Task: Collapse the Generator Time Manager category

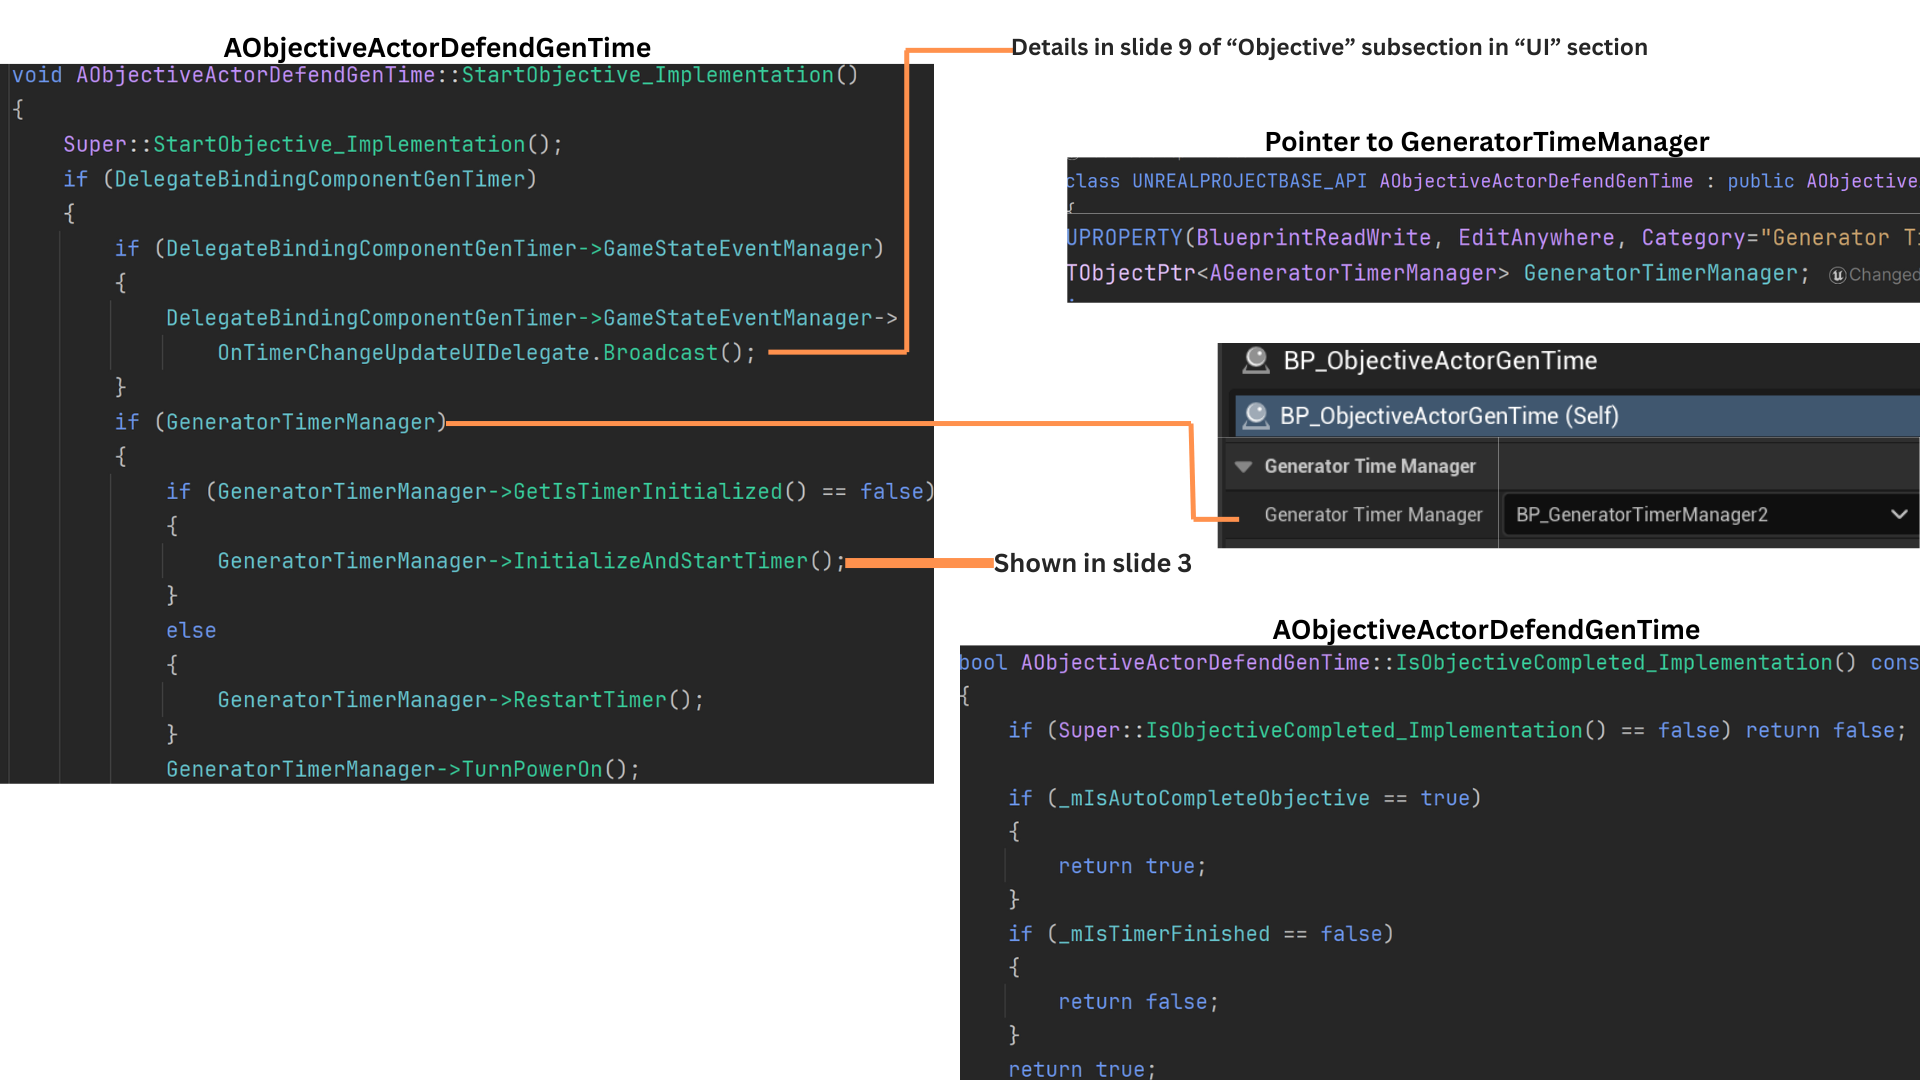Action: point(1243,466)
